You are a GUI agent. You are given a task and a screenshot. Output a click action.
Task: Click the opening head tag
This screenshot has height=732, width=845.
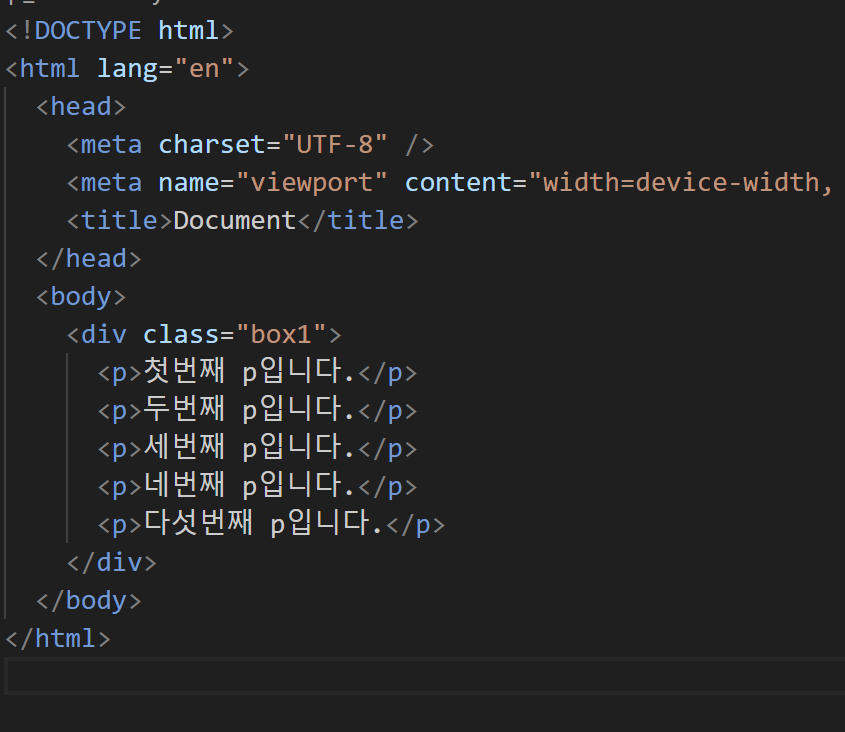[x=81, y=107]
